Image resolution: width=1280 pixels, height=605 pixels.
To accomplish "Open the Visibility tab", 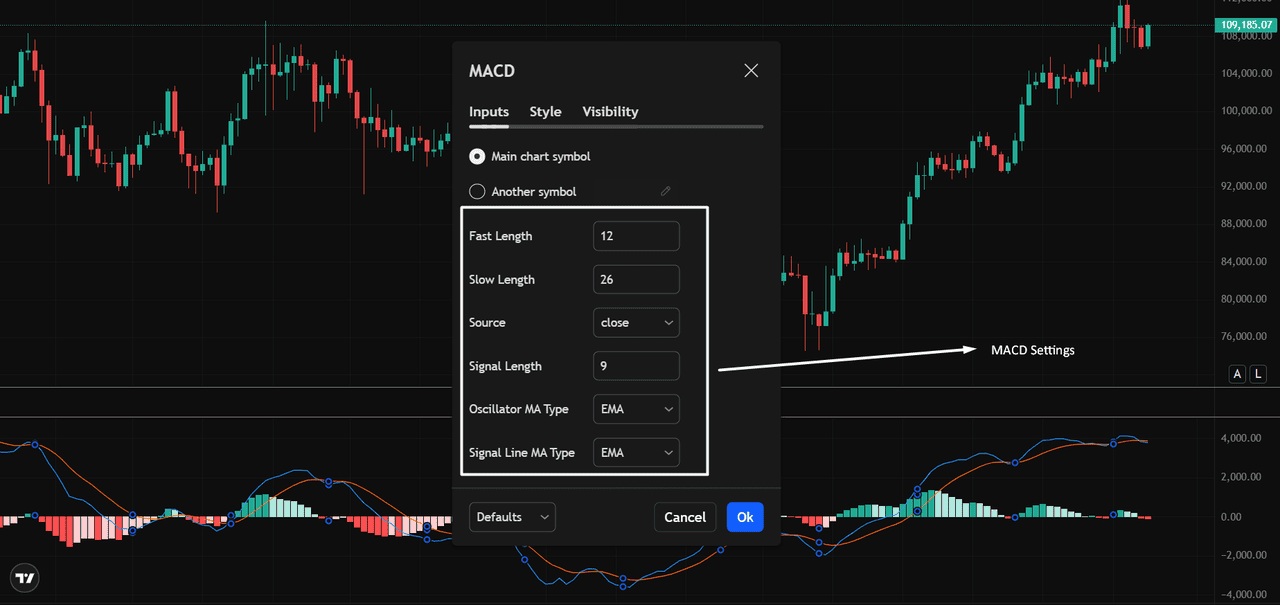I will pos(610,112).
